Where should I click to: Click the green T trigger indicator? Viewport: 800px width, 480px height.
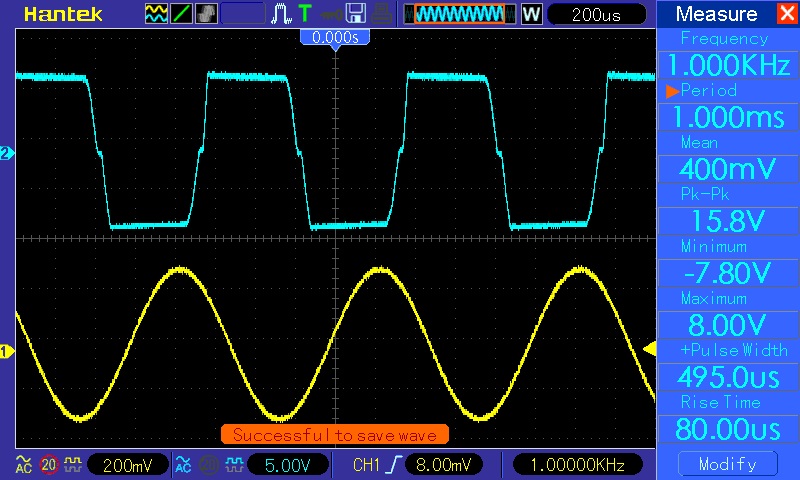click(304, 14)
